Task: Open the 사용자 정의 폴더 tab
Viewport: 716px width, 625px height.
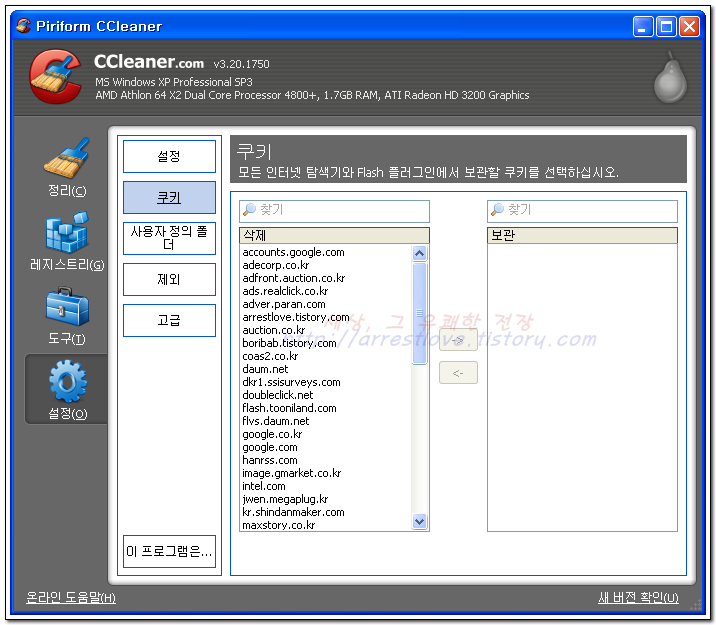Action: (x=169, y=238)
